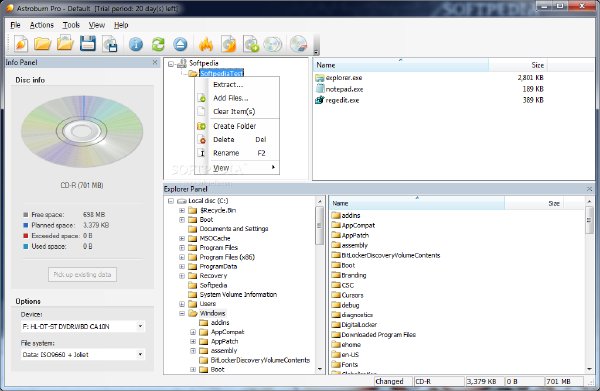This screenshot has width=600, height=391.
Task: Click the flame Burn icon
Action: [x=206, y=44]
